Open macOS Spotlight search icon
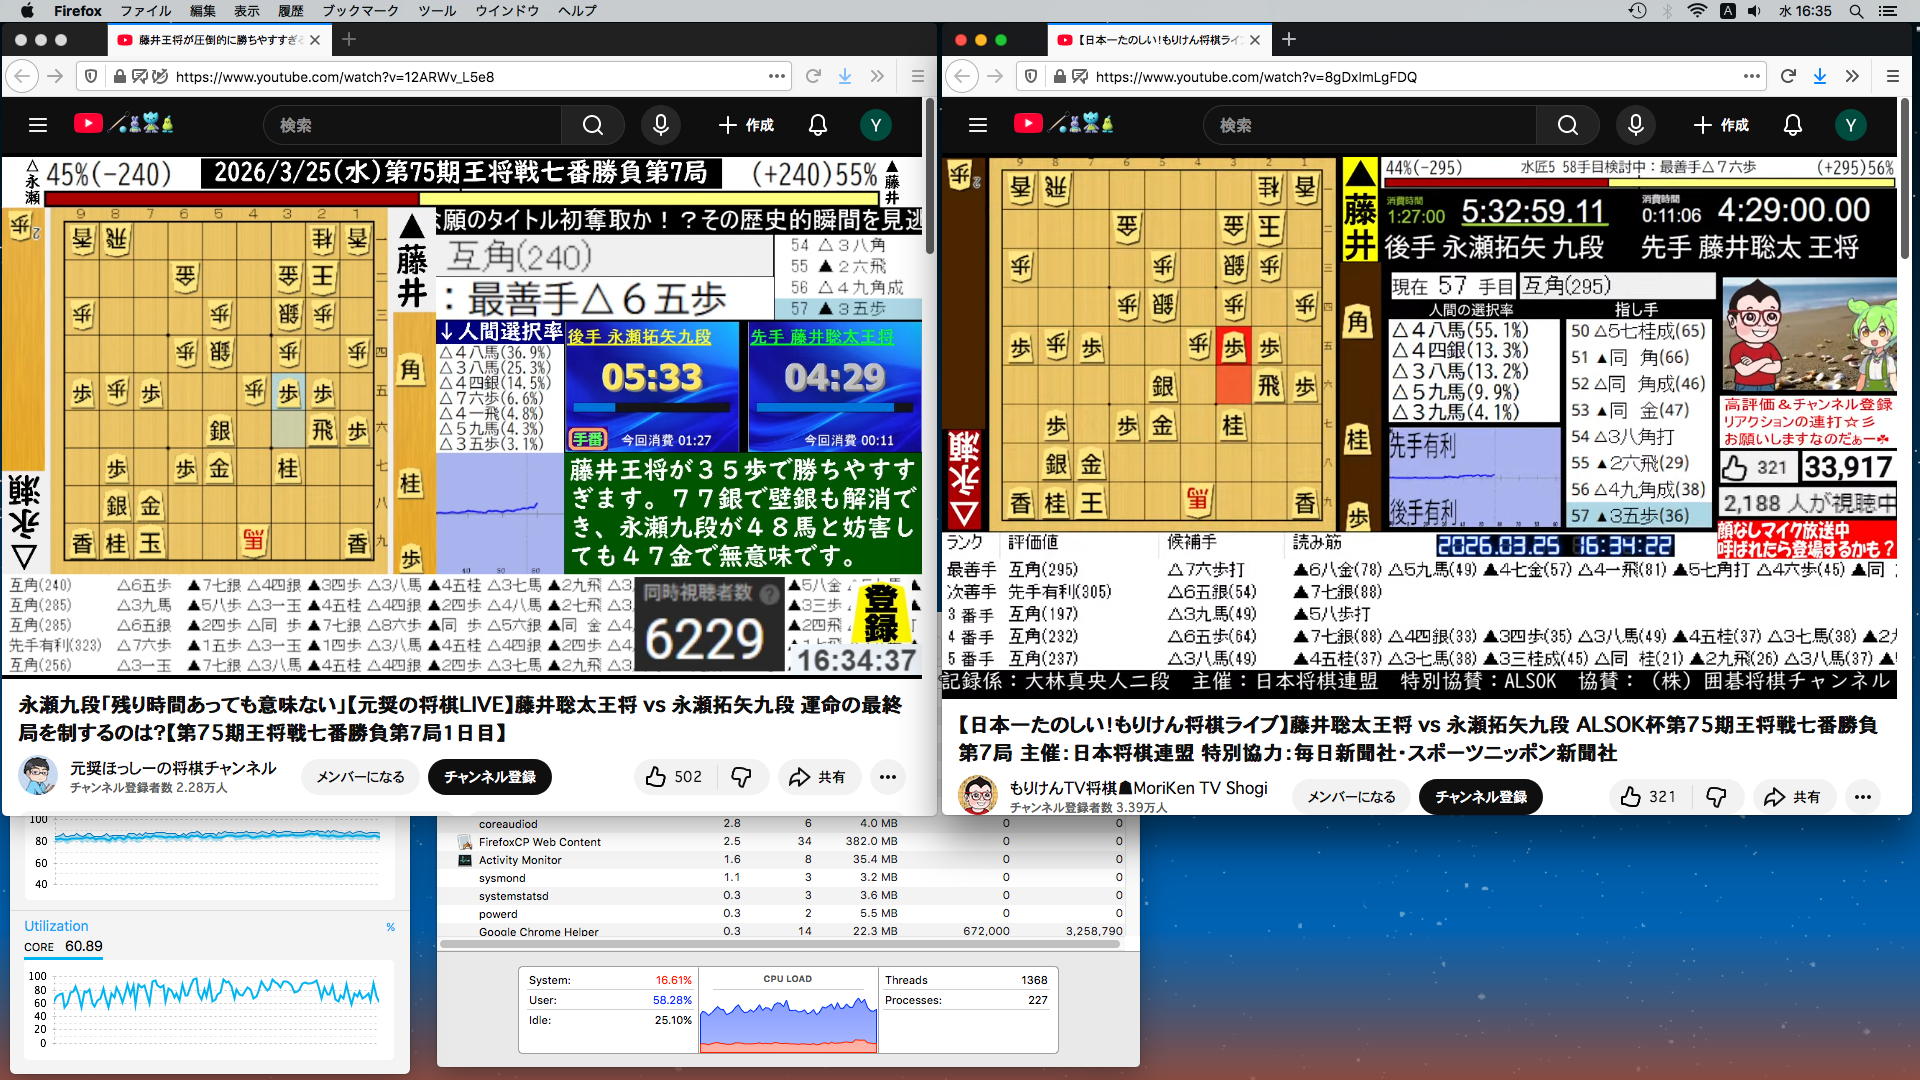 1856,11
